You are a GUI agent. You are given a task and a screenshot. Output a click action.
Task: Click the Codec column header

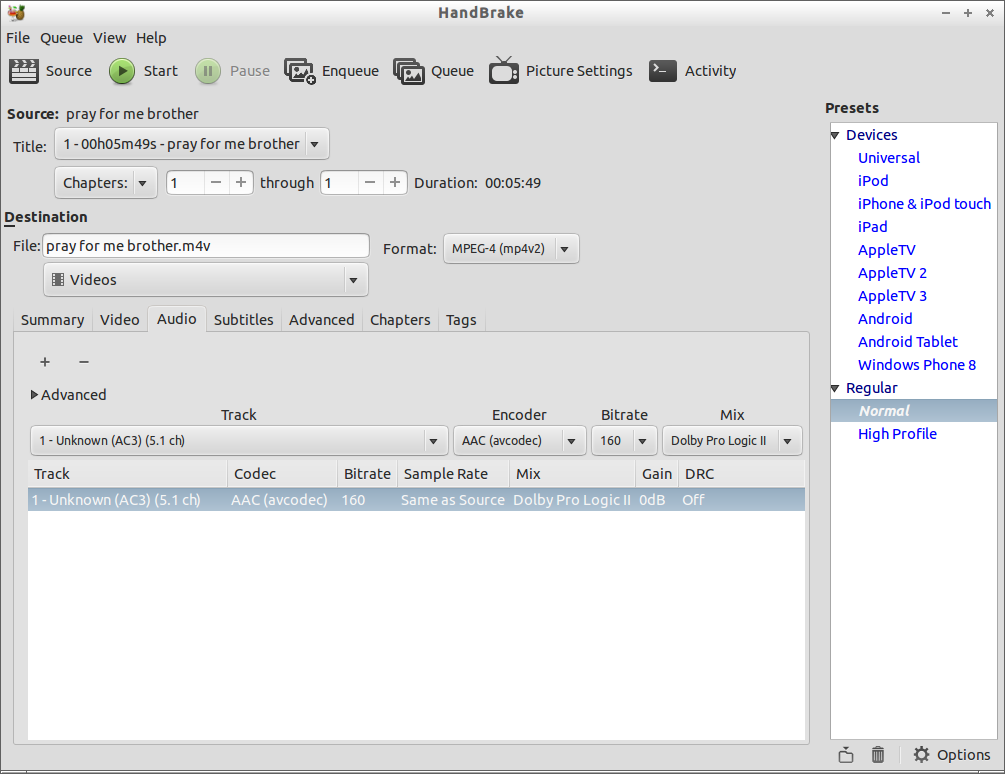tap(283, 474)
